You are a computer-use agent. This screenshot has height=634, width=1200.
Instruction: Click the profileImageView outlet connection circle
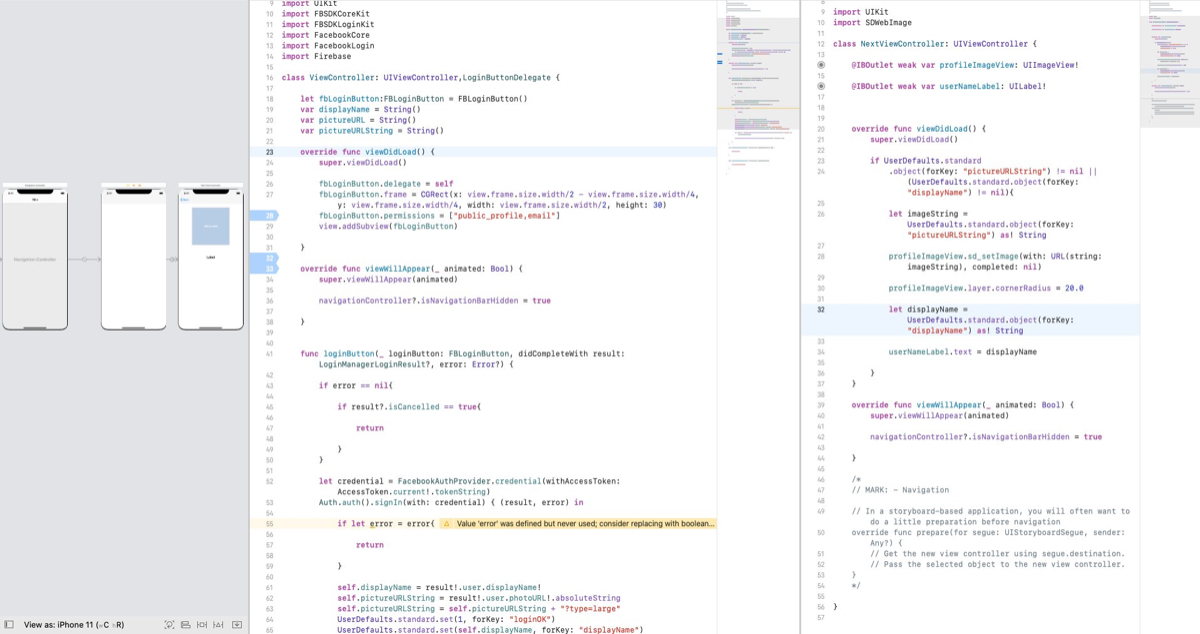[x=821, y=65]
